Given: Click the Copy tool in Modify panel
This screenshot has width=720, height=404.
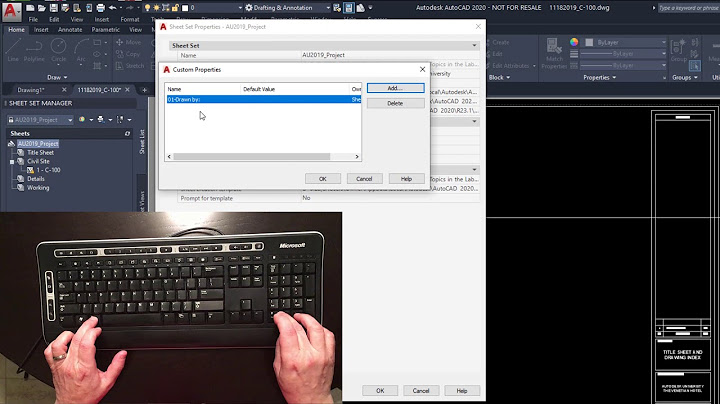Looking at the screenshot, I should (x=128, y=54).
